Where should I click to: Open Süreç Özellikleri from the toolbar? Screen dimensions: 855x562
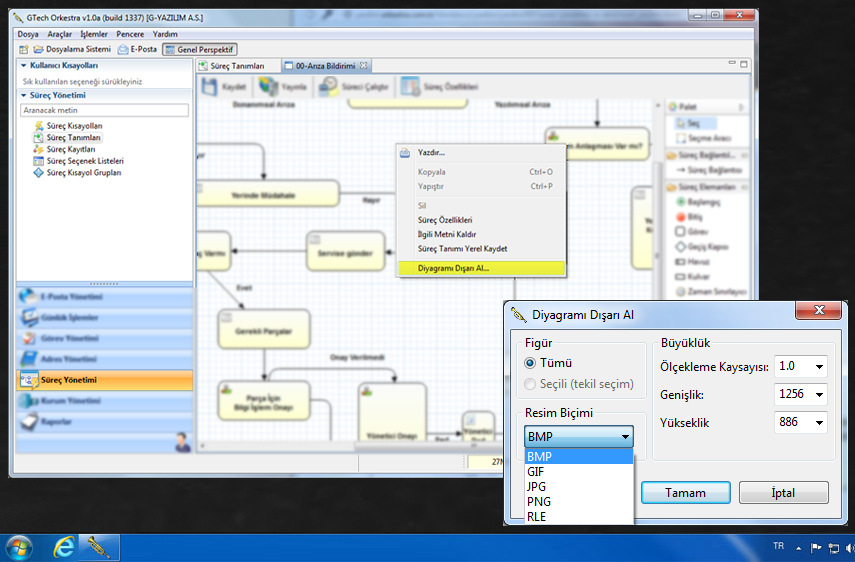pyautogui.click(x=410, y=87)
